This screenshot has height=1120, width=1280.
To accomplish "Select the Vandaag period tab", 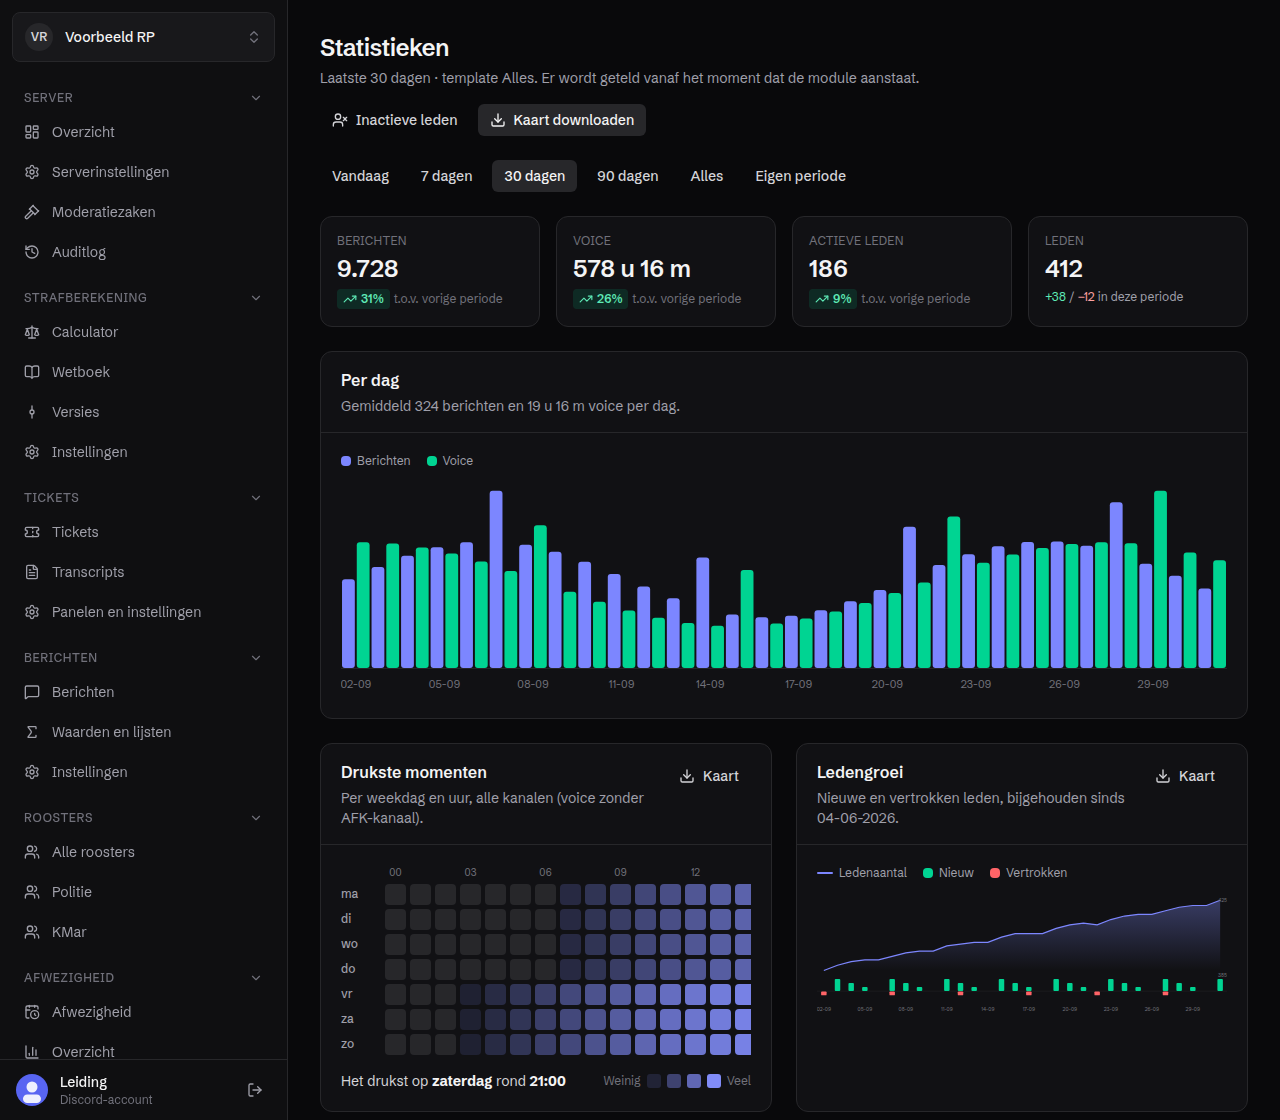I will click(360, 176).
